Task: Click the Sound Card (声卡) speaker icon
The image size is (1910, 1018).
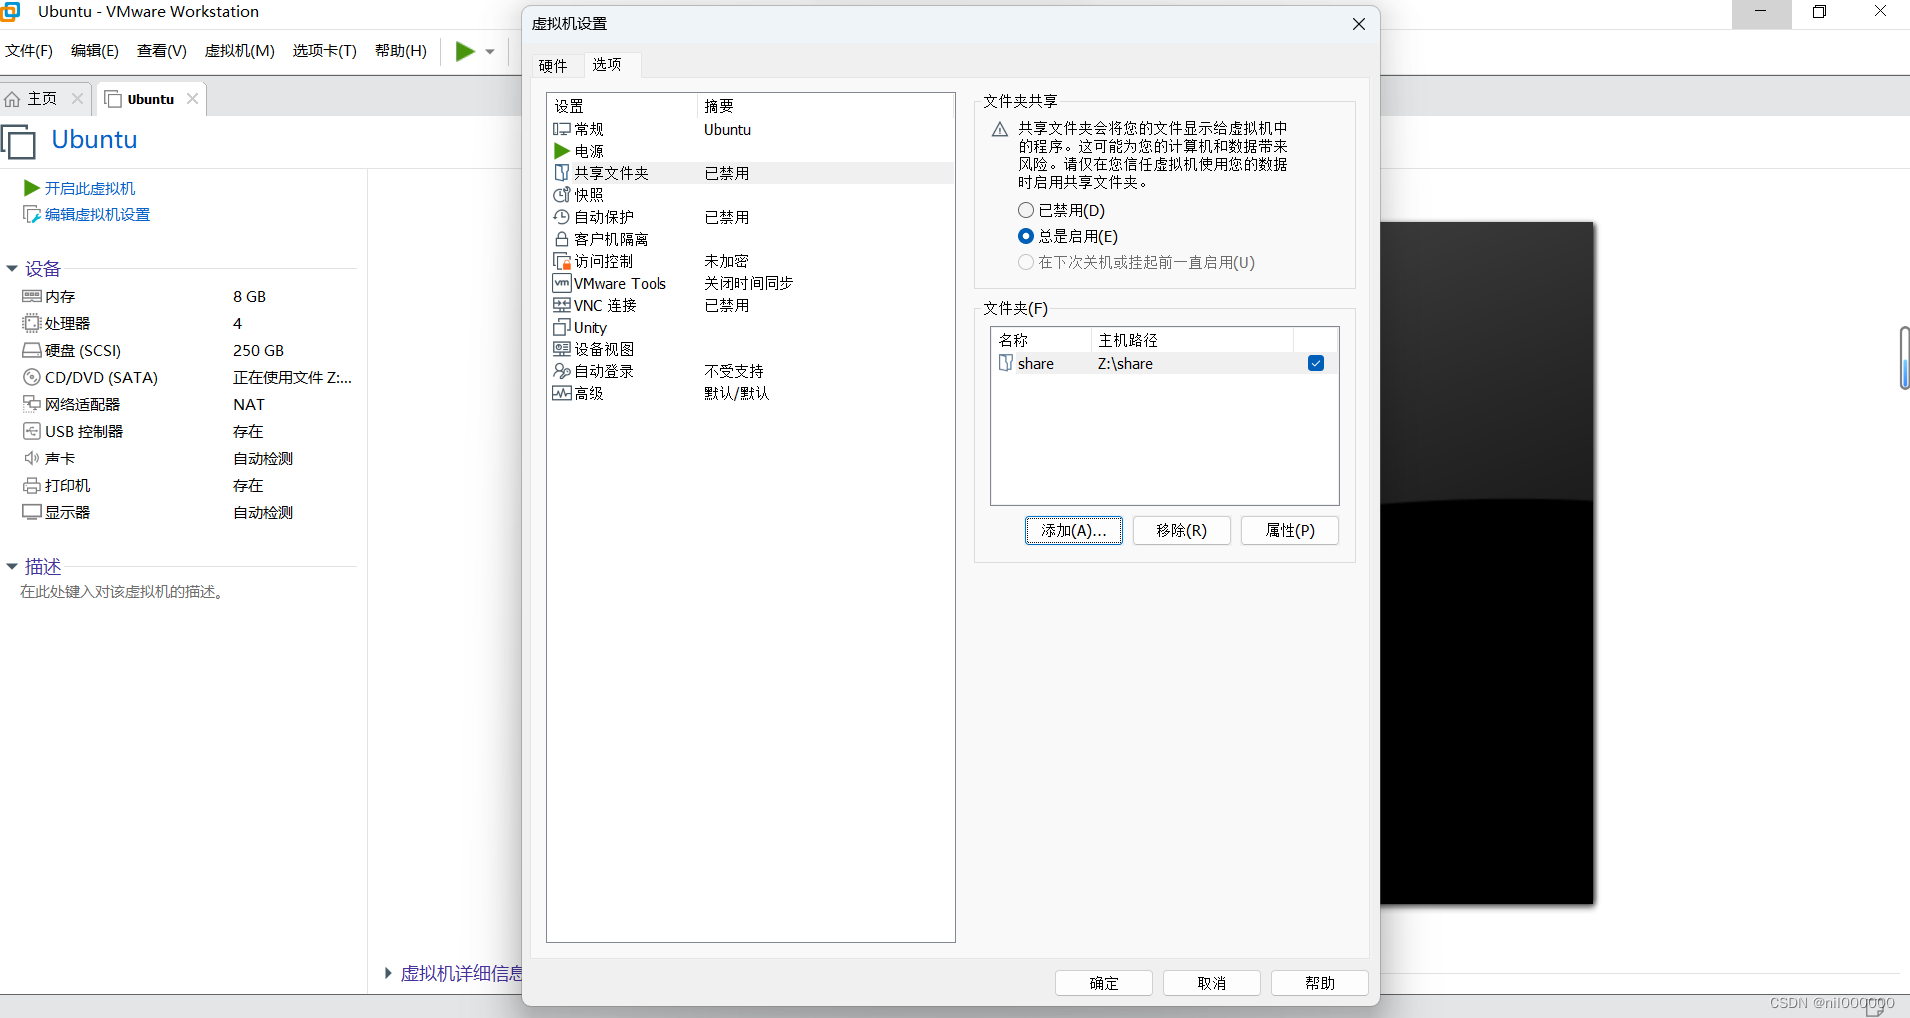Action: pyautogui.click(x=32, y=458)
